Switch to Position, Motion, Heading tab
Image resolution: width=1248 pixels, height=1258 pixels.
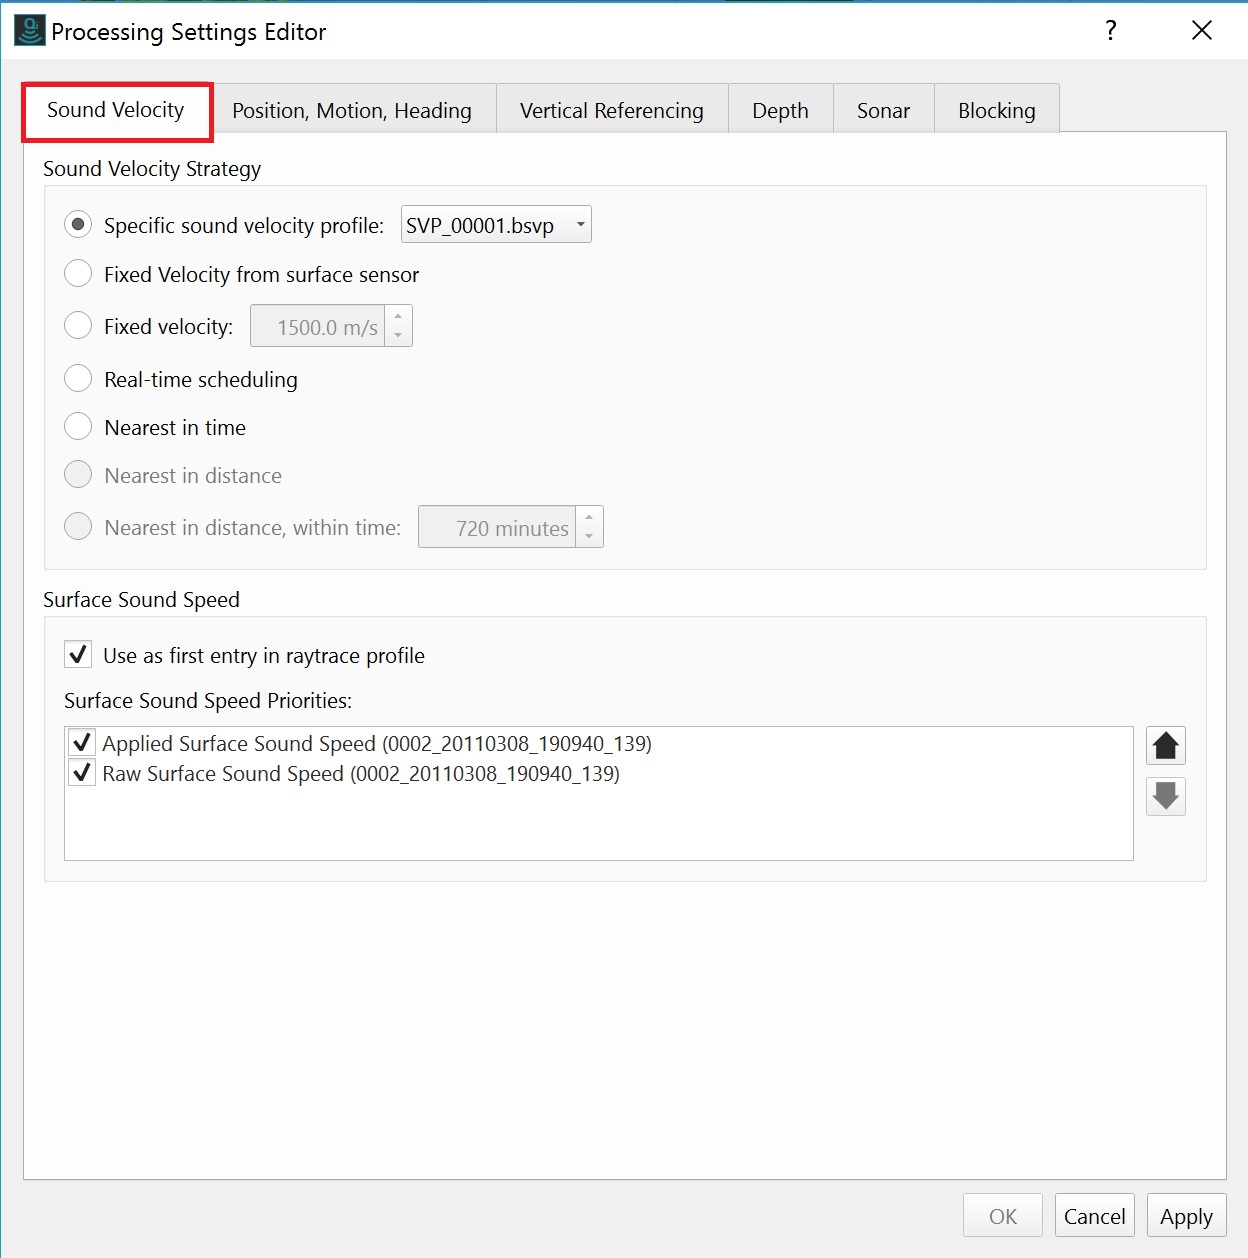tap(352, 110)
